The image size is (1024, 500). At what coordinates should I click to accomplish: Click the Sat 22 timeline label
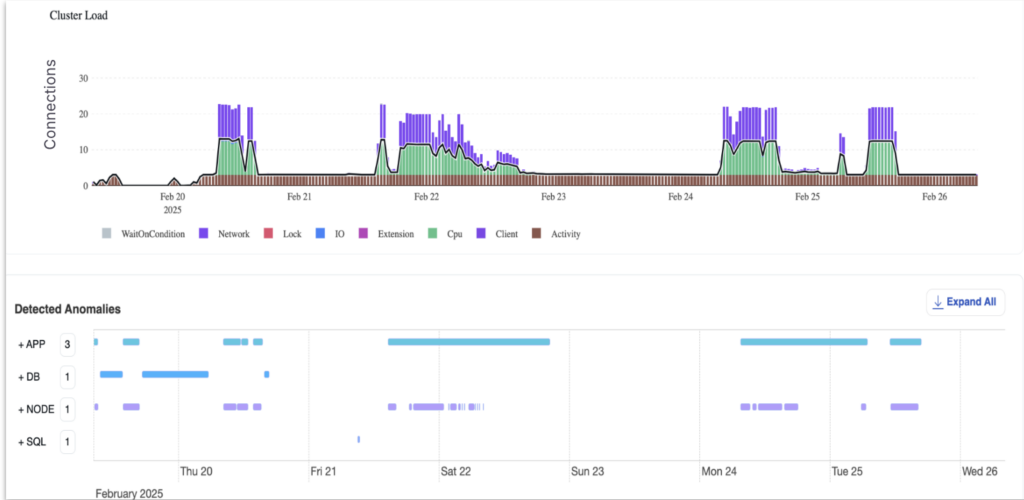tap(456, 471)
